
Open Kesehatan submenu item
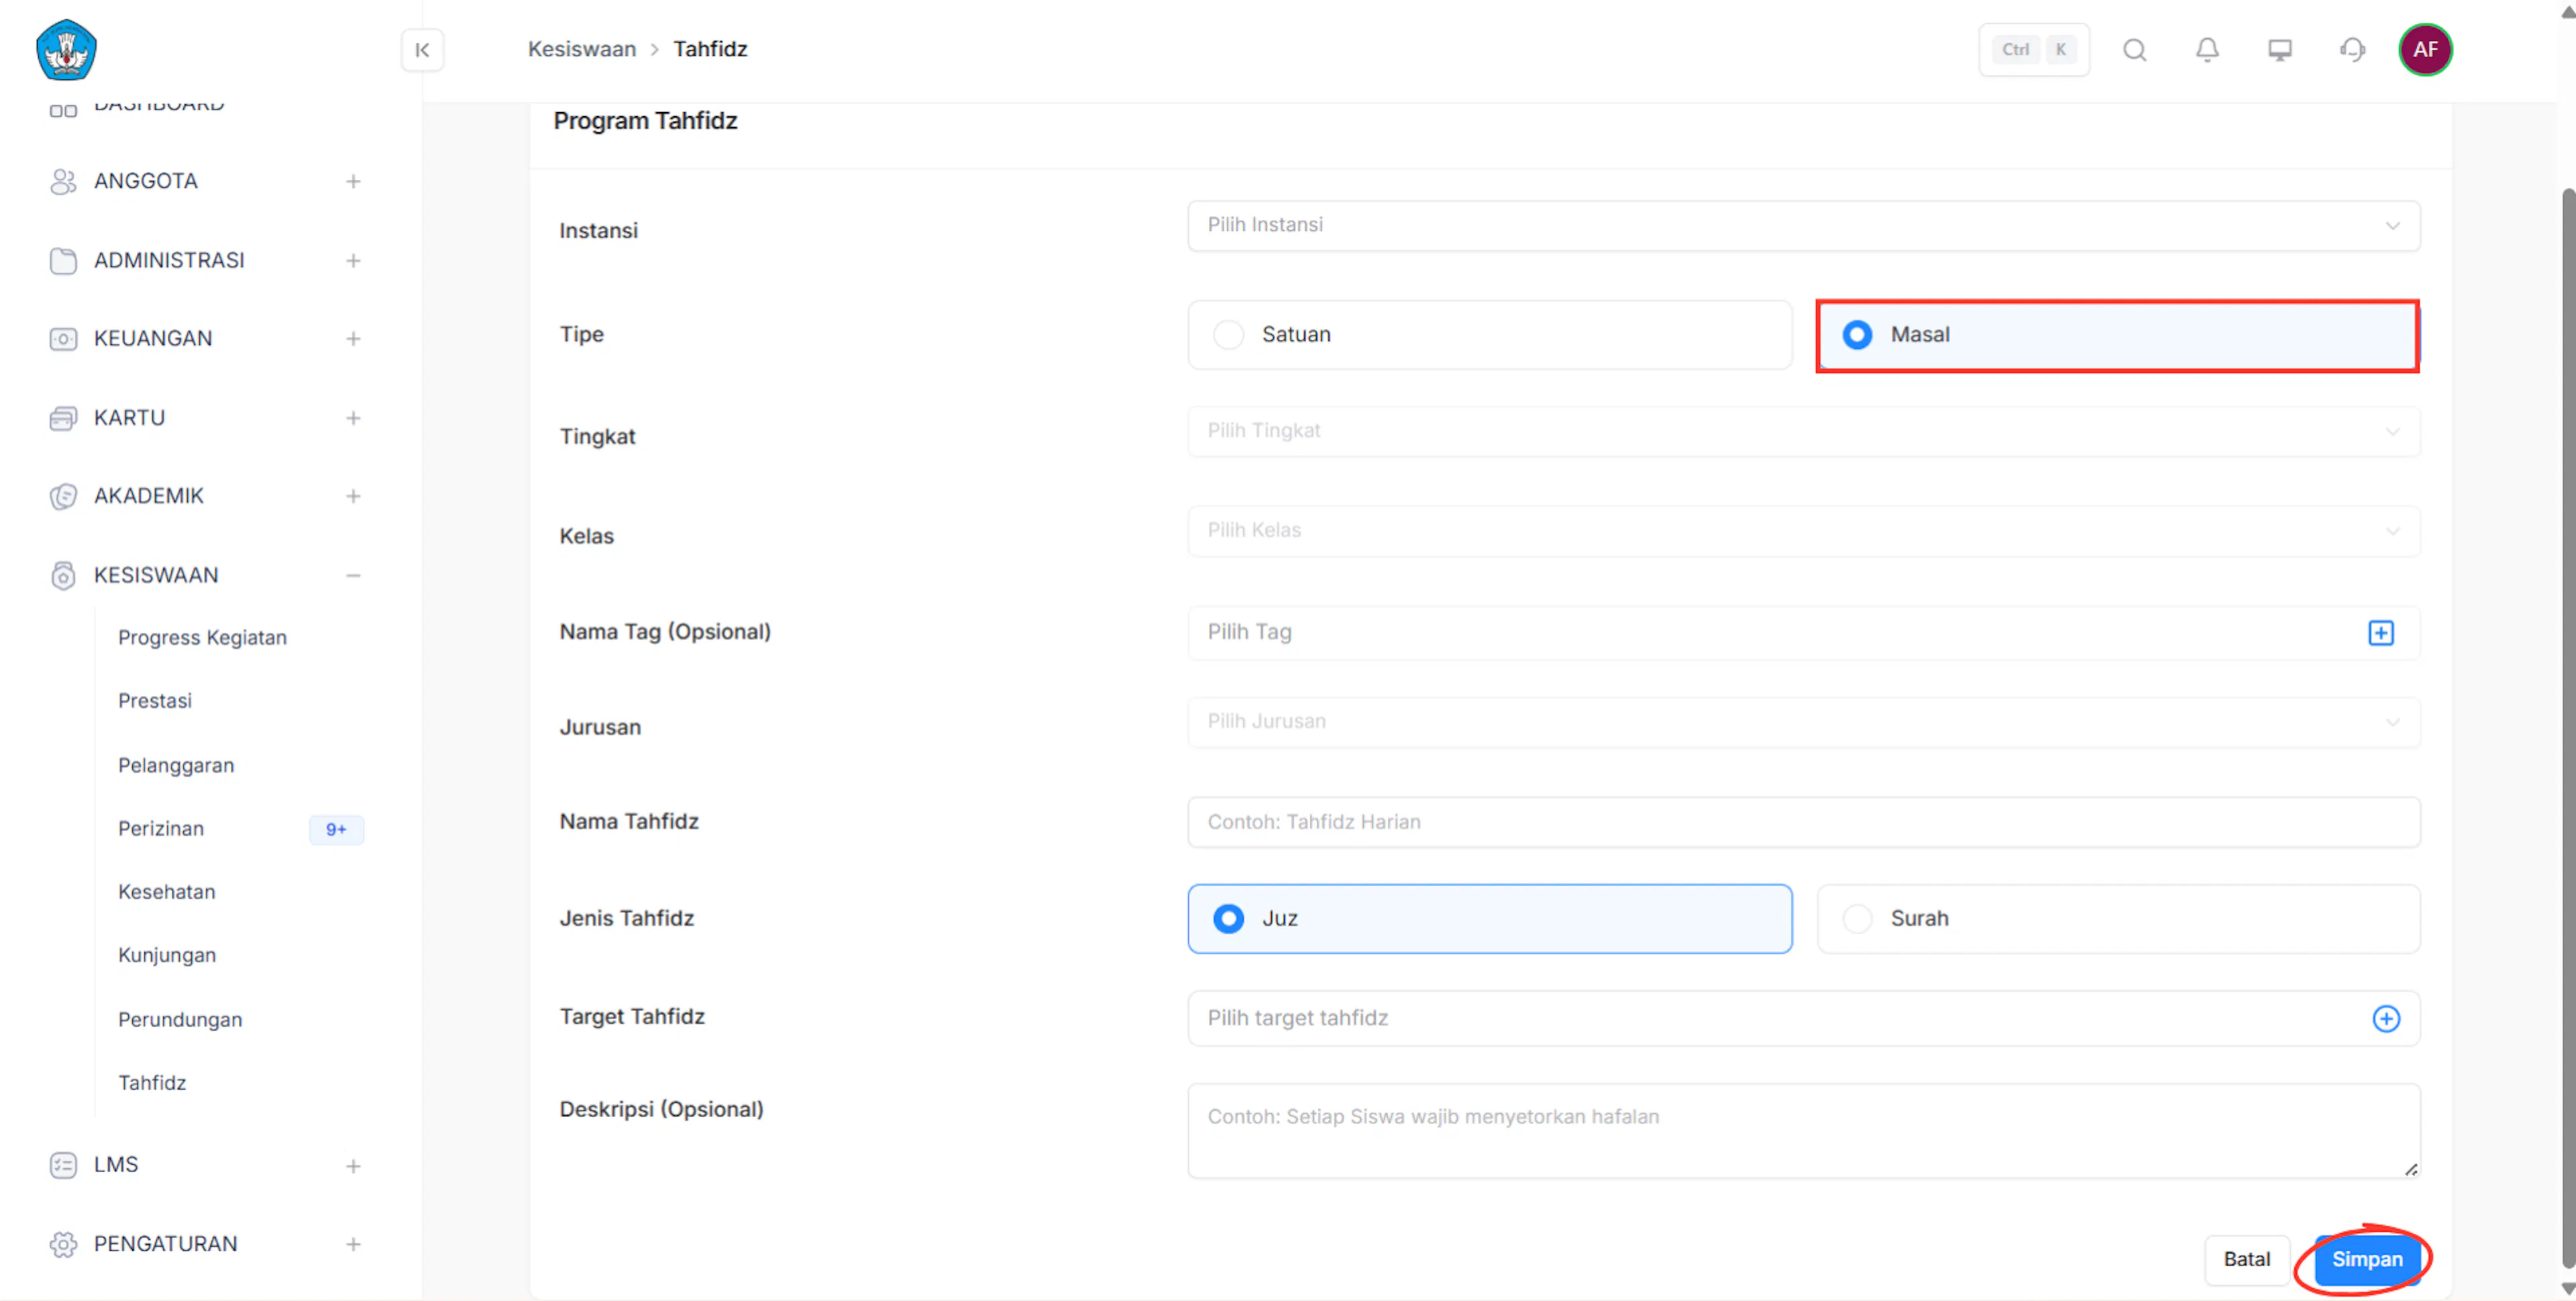pyautogui.click(x=166, y=892)
